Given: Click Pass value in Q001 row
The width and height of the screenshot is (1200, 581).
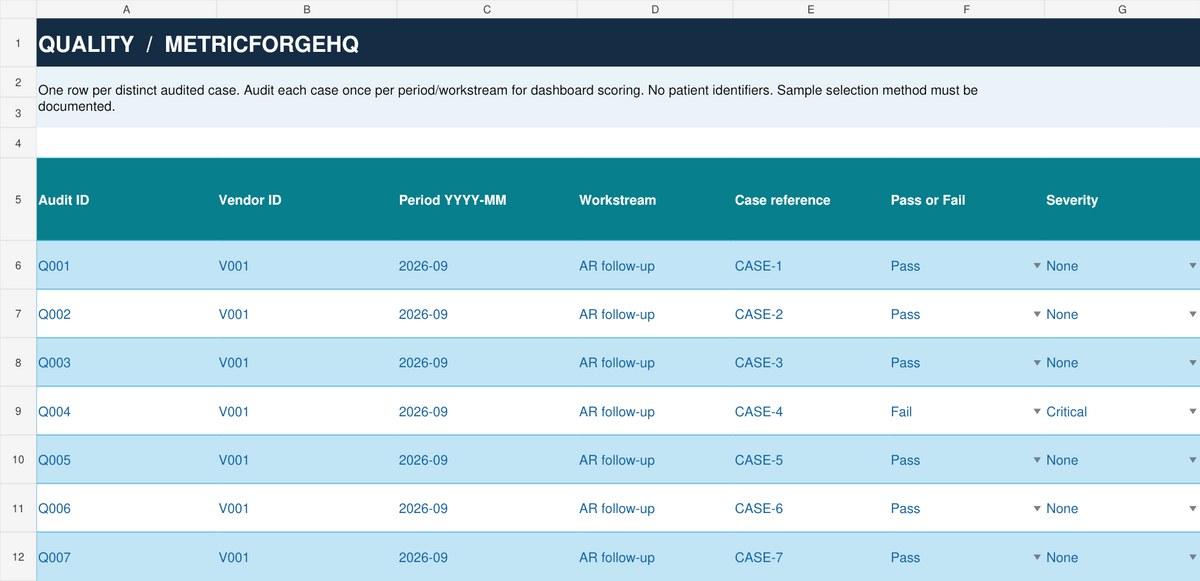Looking at the screenshot, I should [905, 266].
